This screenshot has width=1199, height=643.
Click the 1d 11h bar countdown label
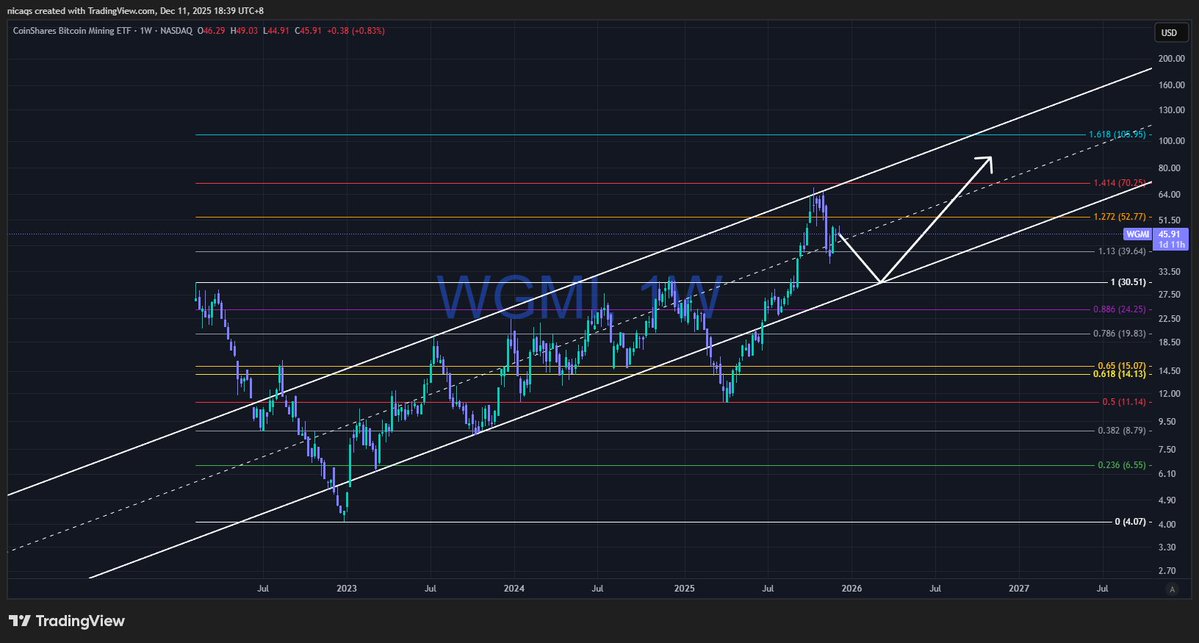pyautogui.click(x=1171, y=245)
